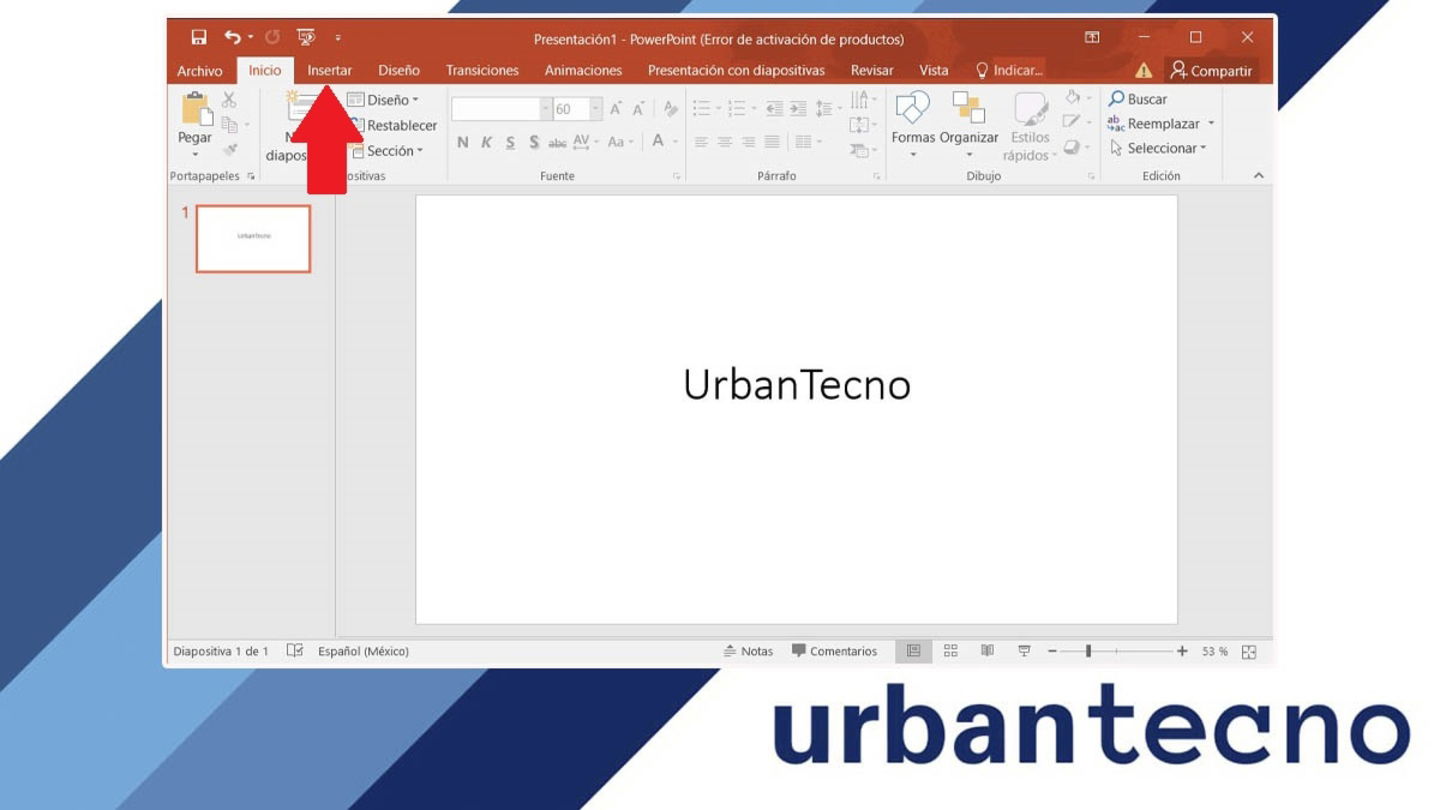Switch to the Vista tab

[933, 71]
